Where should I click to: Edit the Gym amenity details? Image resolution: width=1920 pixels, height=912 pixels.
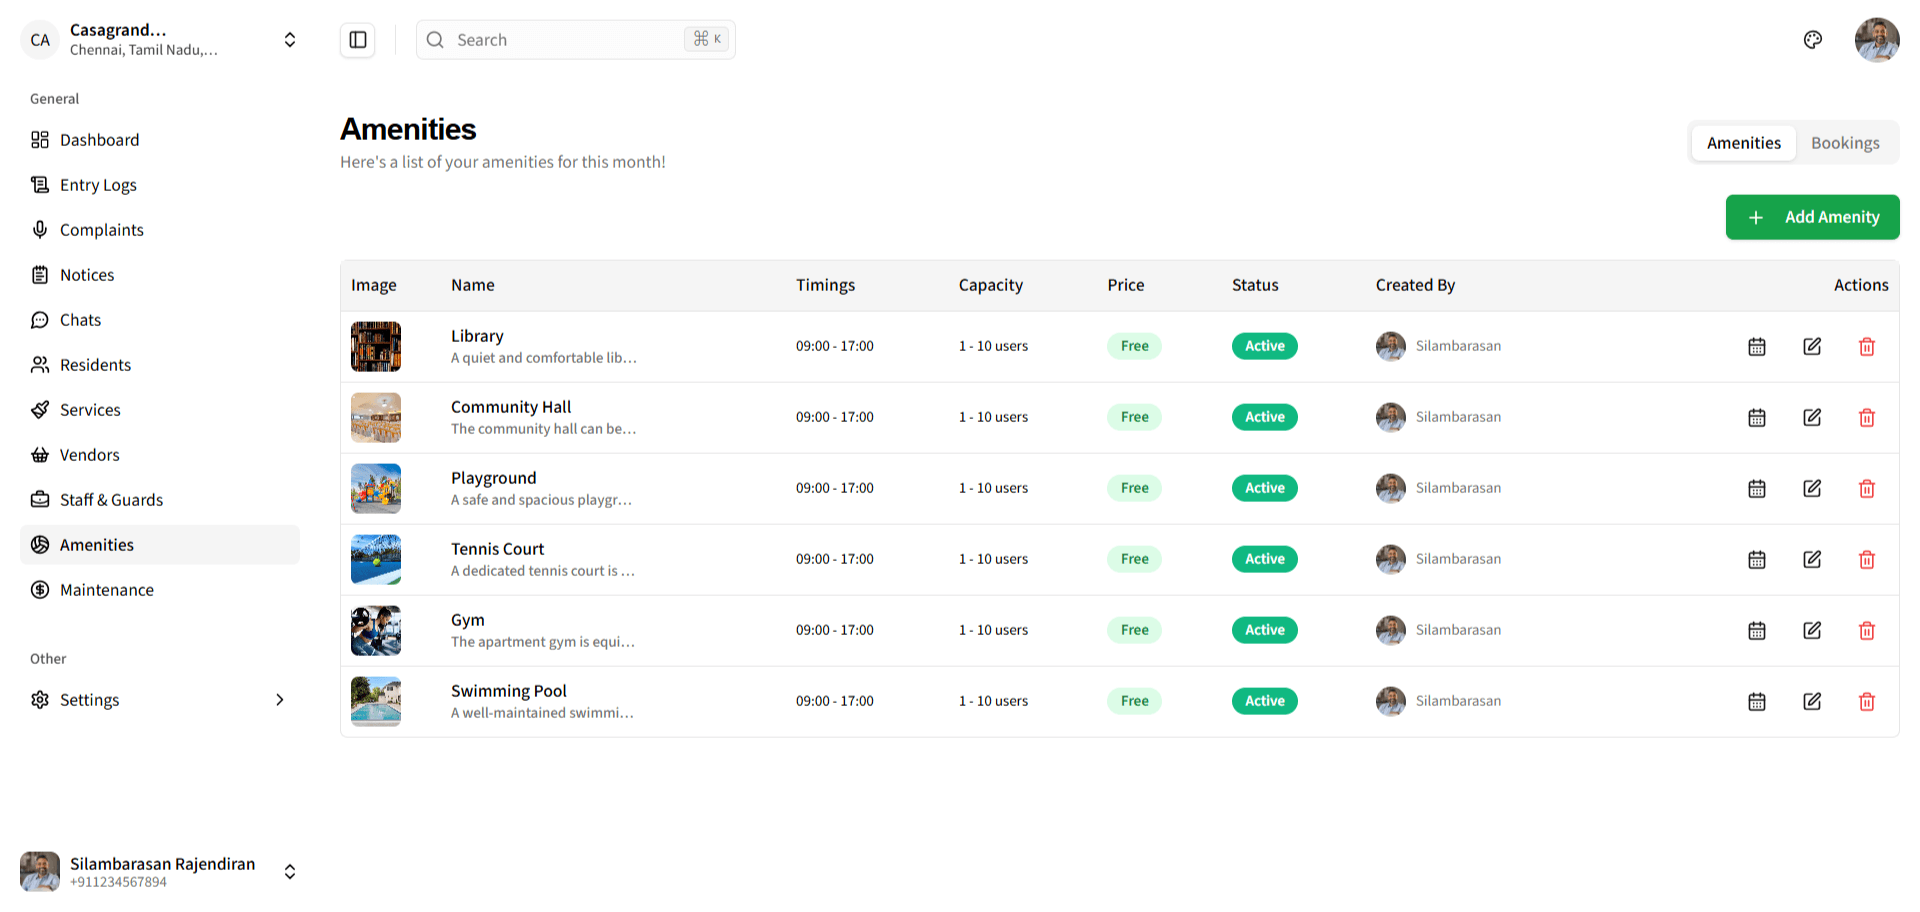[x=1812, y=630]
